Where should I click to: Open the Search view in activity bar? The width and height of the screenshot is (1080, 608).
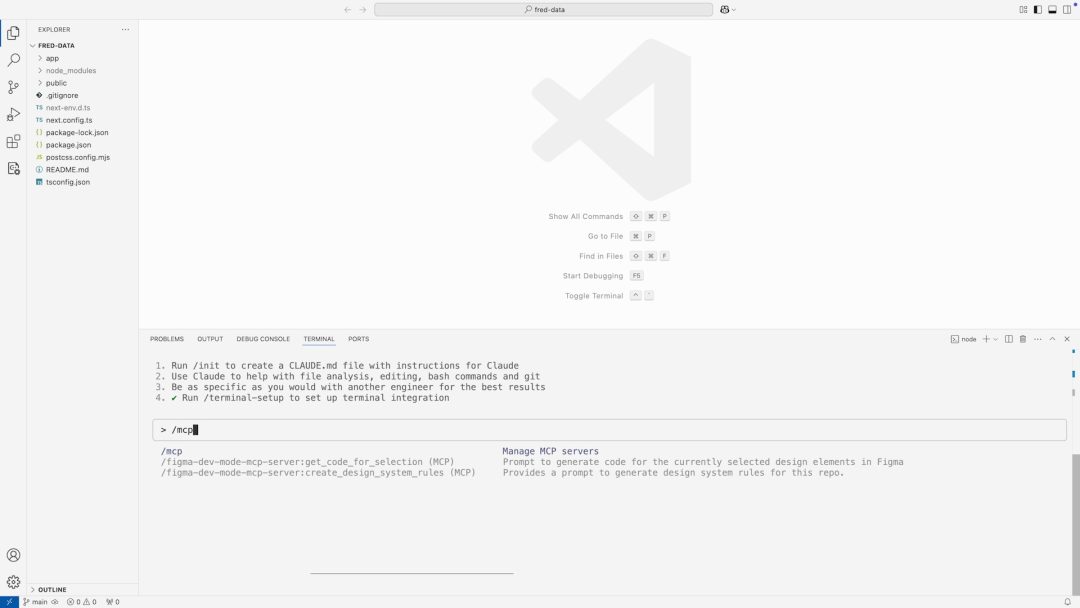(13, 60)
